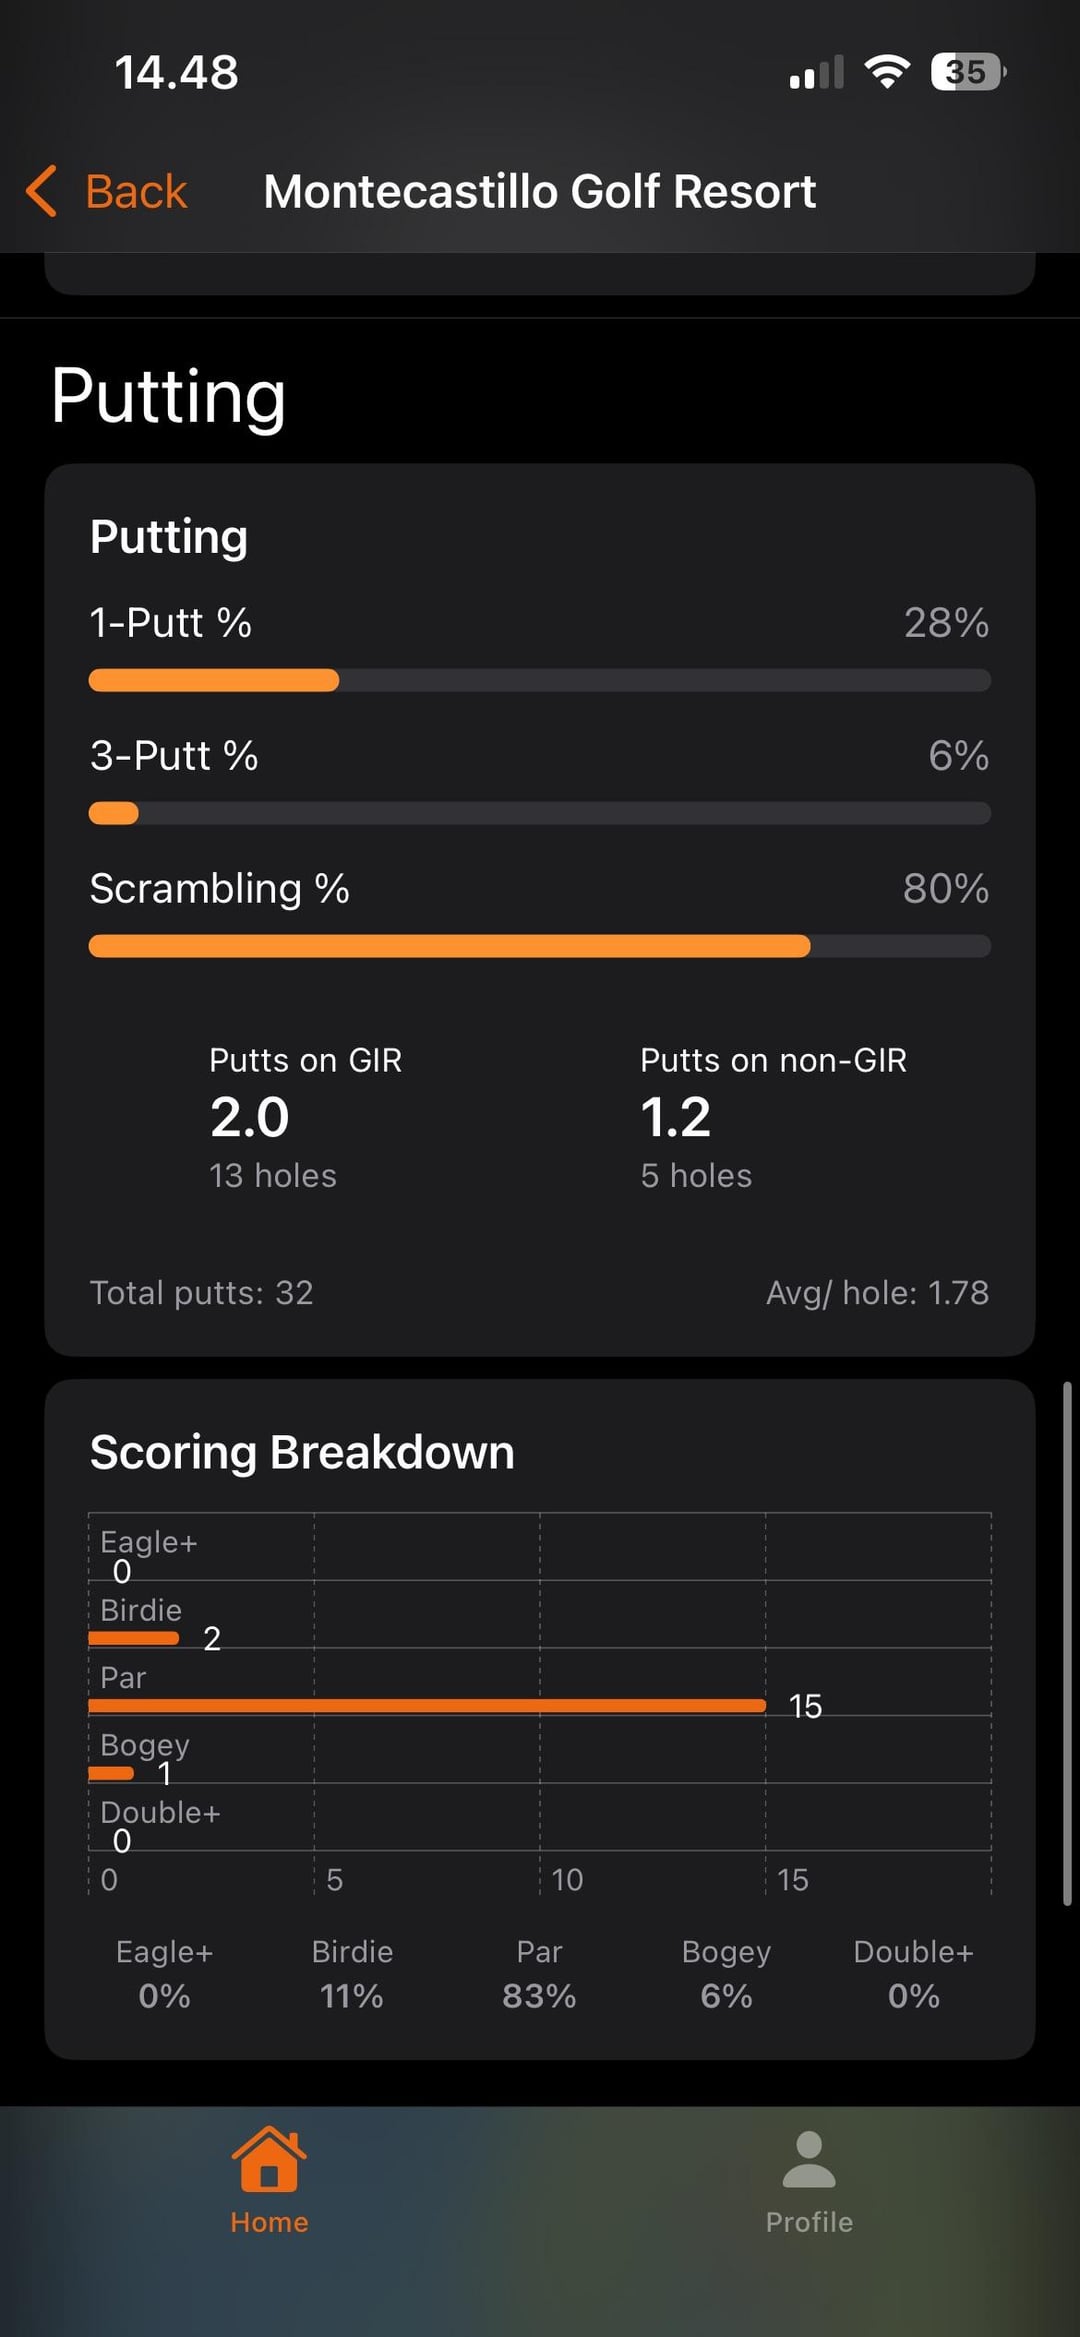
Task: Click the Back text link
Action: point(136,191)
